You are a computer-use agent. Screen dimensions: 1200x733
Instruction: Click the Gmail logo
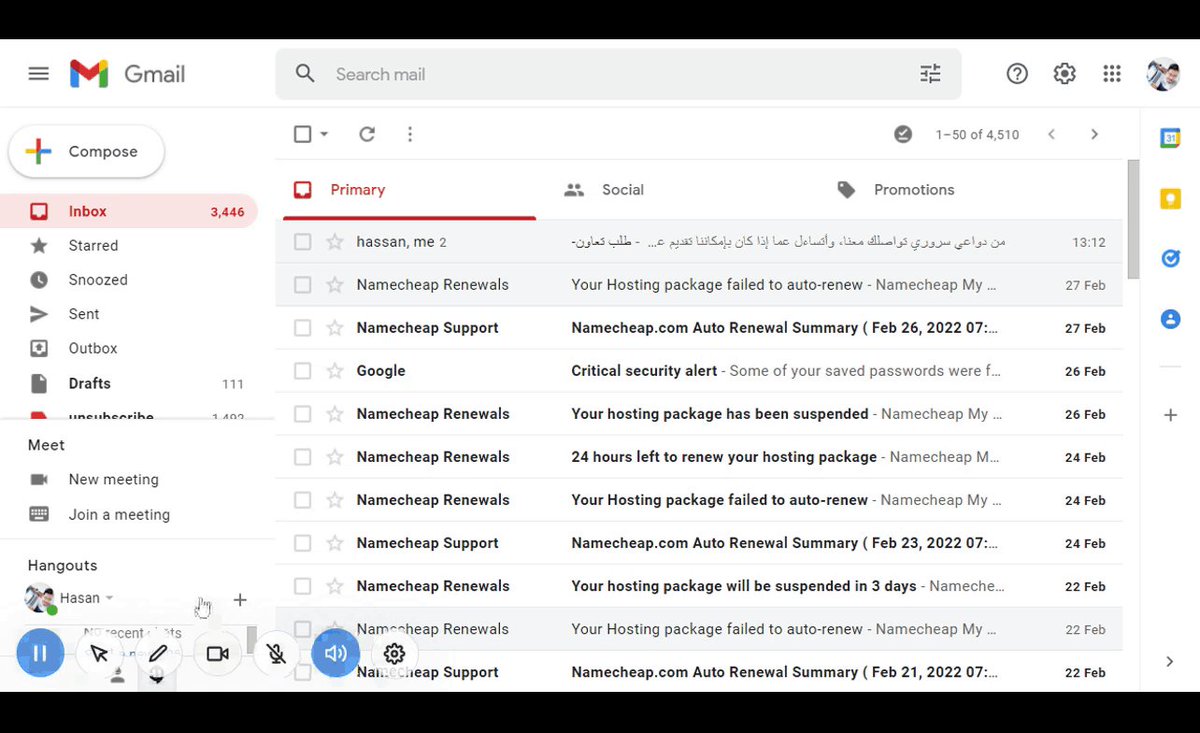point(127,74)
